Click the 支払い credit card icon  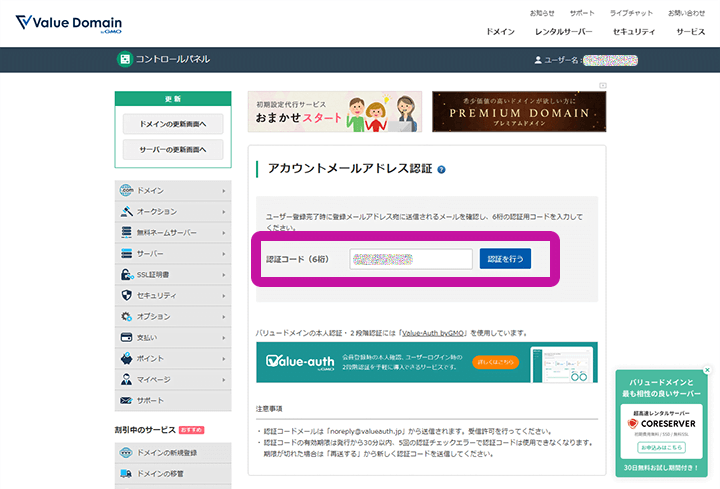click(x=127, y=337)
